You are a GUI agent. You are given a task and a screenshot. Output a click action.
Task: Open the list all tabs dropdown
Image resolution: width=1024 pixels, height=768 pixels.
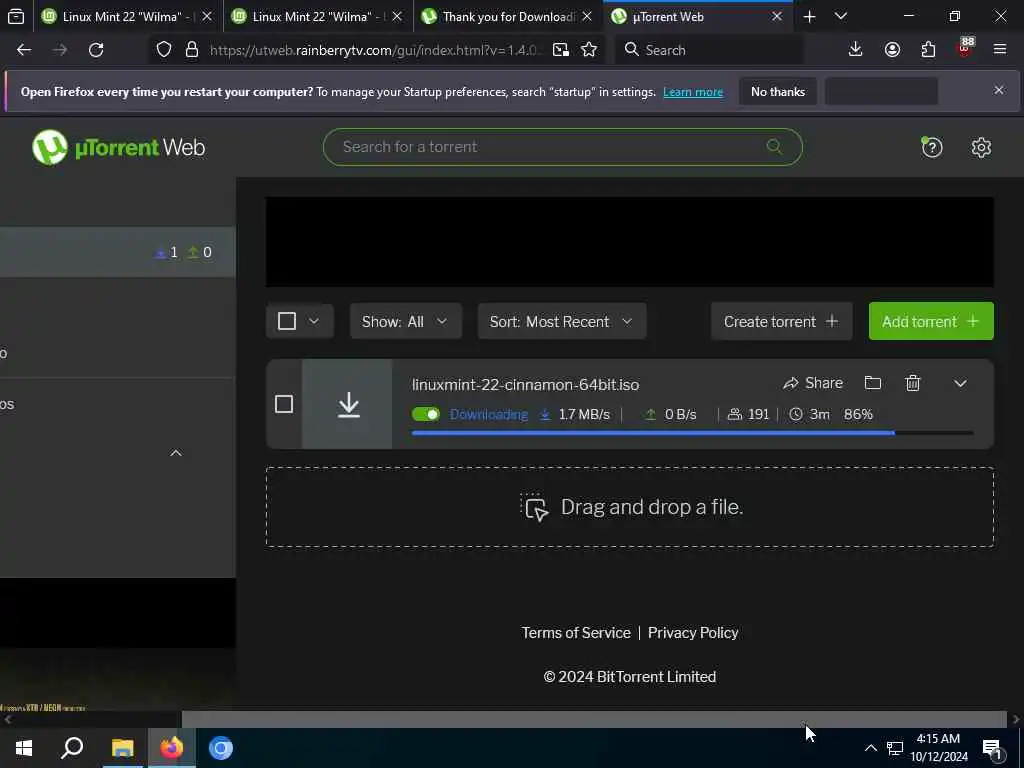(840, 16)
